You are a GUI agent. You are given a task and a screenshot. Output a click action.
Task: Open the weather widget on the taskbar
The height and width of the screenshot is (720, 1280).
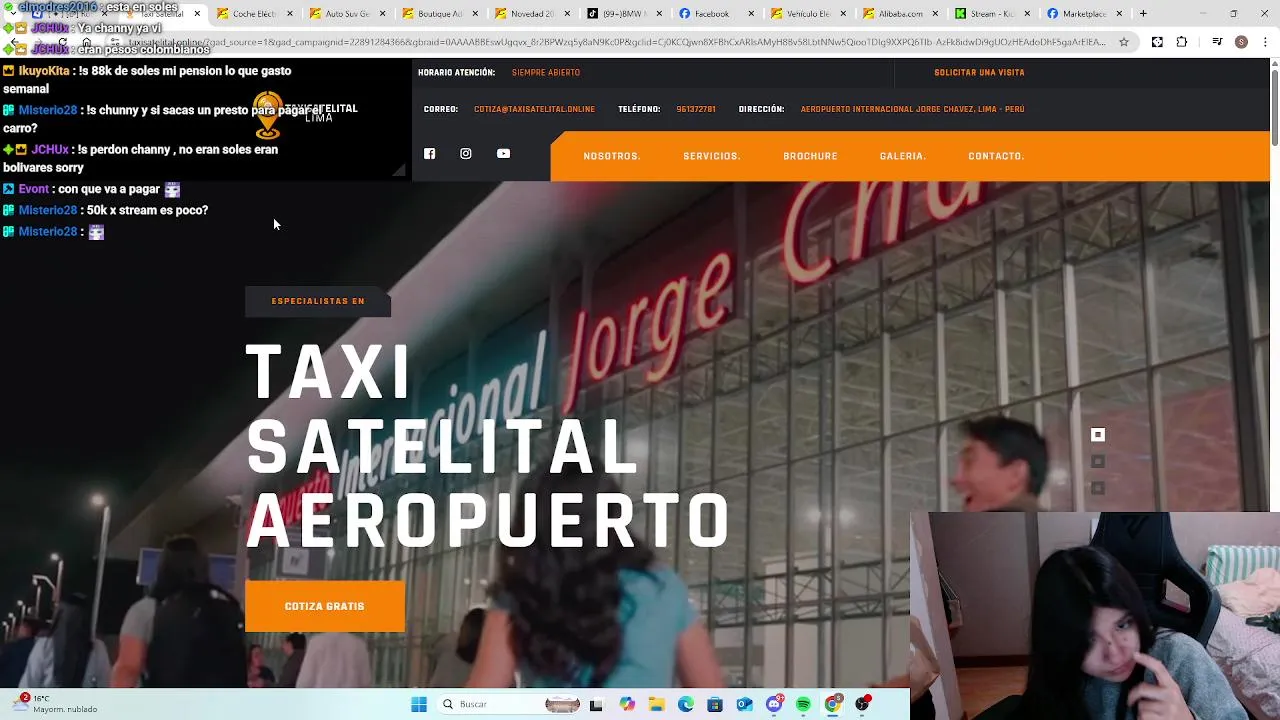point(55,704)
